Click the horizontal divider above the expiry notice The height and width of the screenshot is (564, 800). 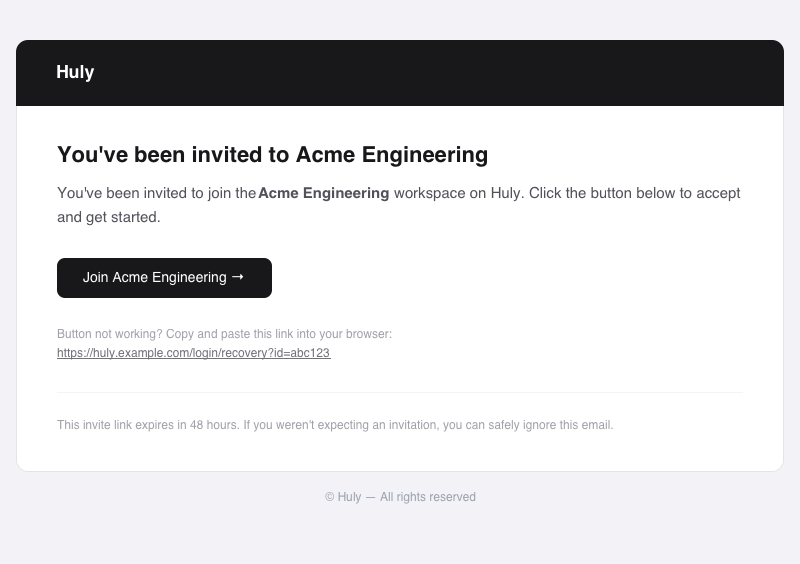[400, 392]
